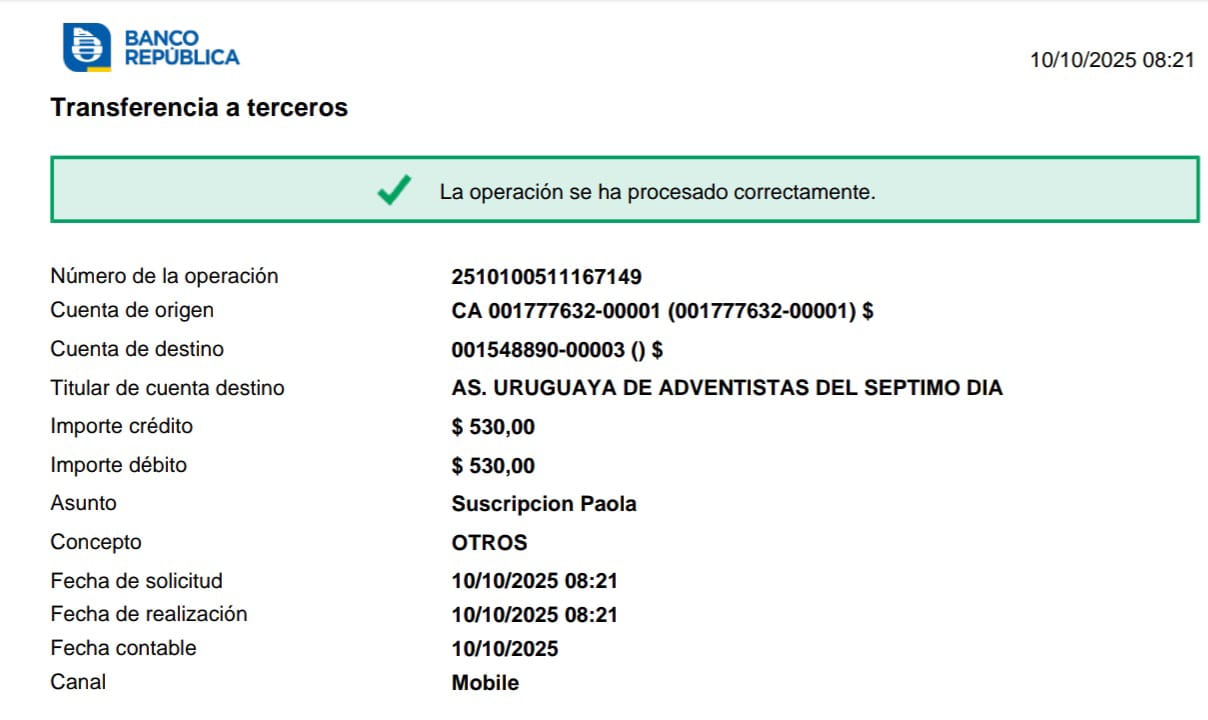Click the Importe crédito amount value
The image size is (1208, 720).
(493, 427)
